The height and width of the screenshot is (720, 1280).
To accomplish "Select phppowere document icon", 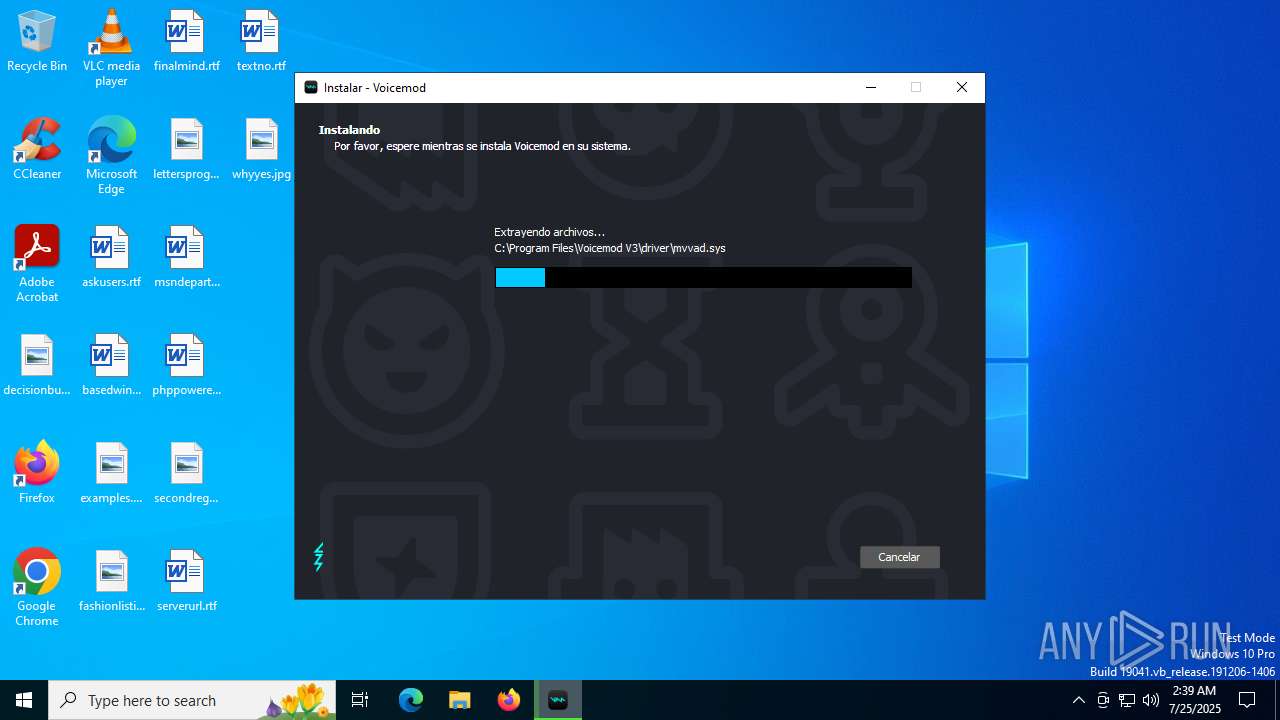I will tap(186, 366).
